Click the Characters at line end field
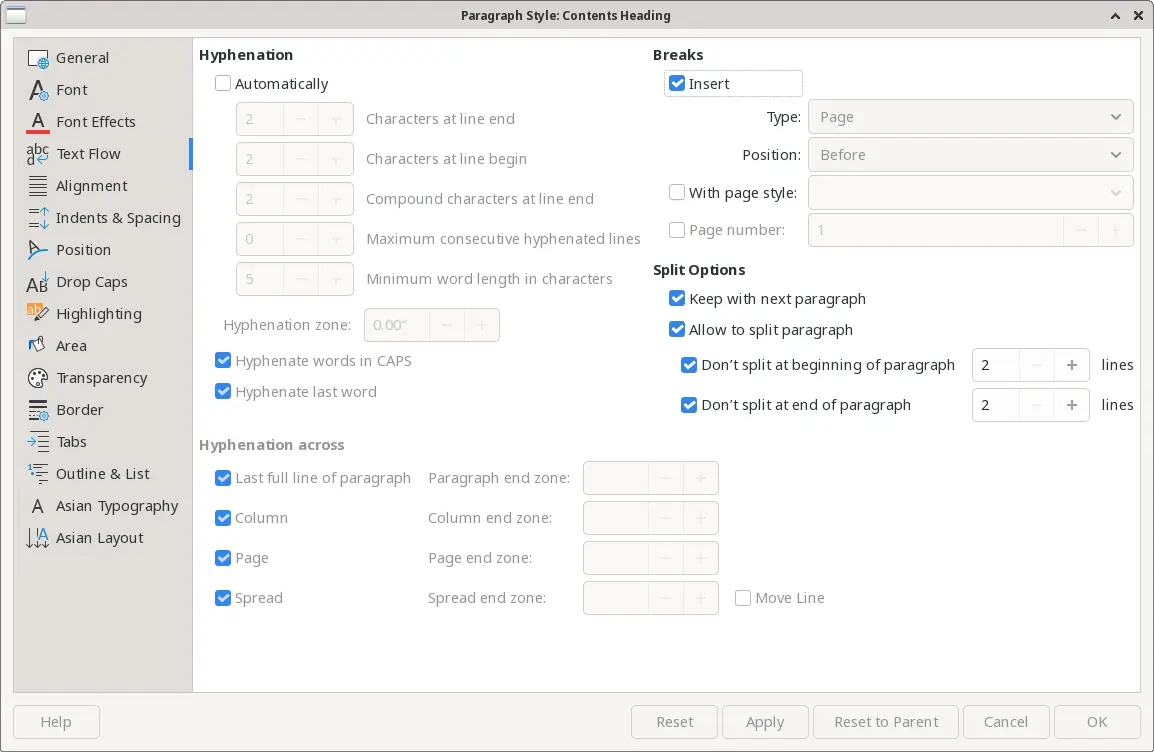The width and height of the screenshot is (1154, 752). point(260,119)
